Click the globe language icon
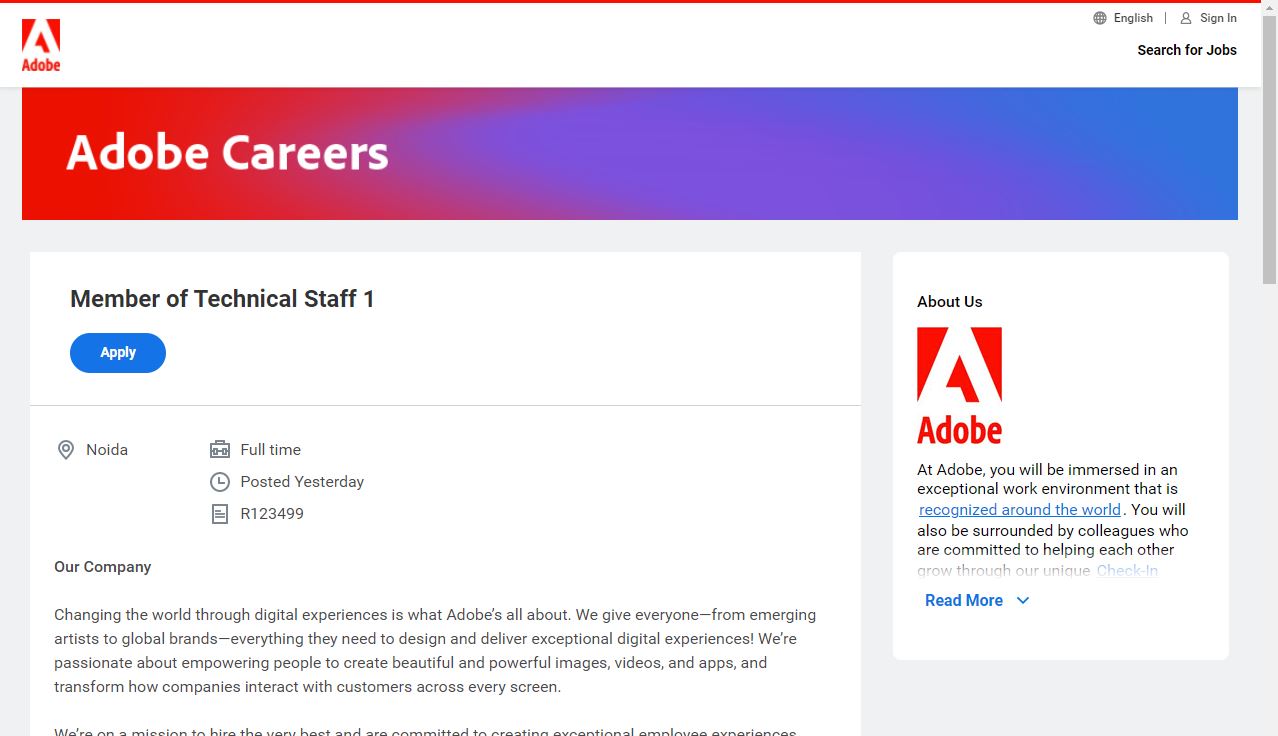This screenshot has height=736, width=1278. 1100,18
